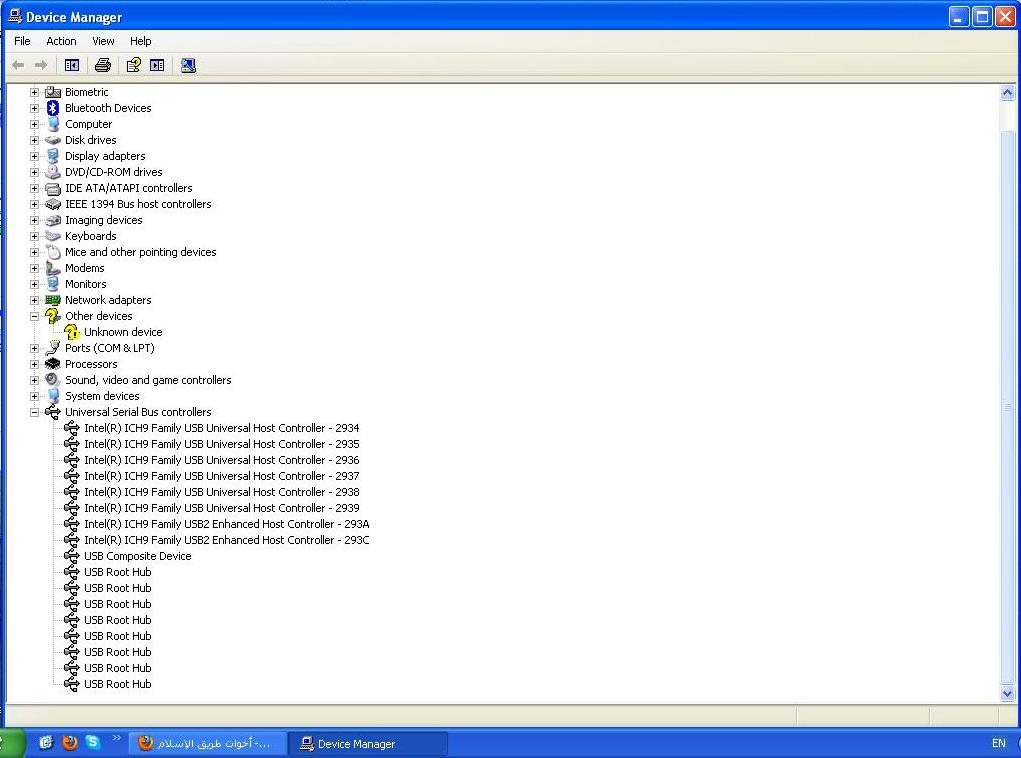Select USB Universal Host Controller - 2935
Screen dimensions: 1021x758
point(221,444)
